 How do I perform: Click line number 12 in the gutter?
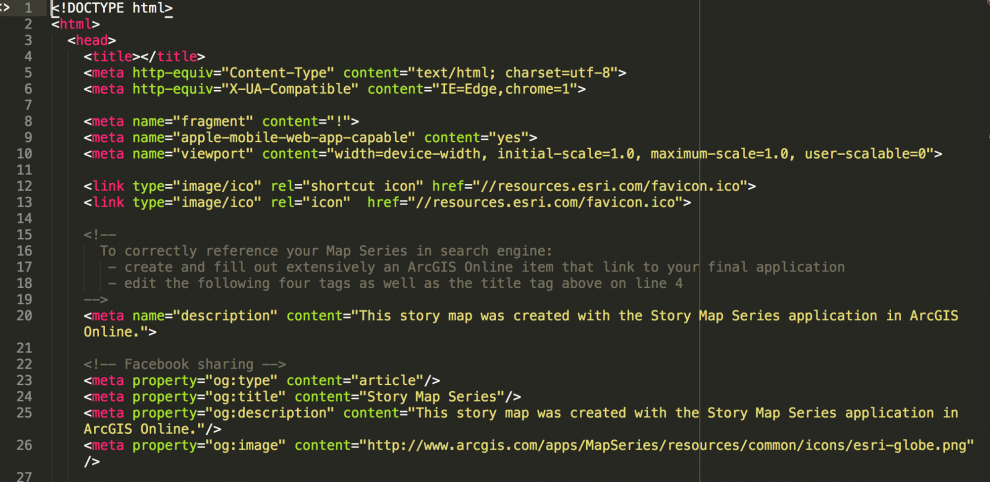(25, 186)
